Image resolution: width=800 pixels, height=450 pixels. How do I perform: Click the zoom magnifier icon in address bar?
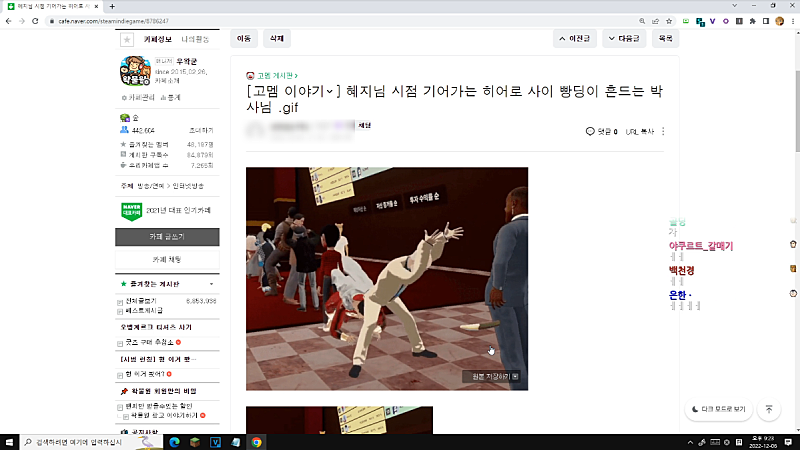642,21
